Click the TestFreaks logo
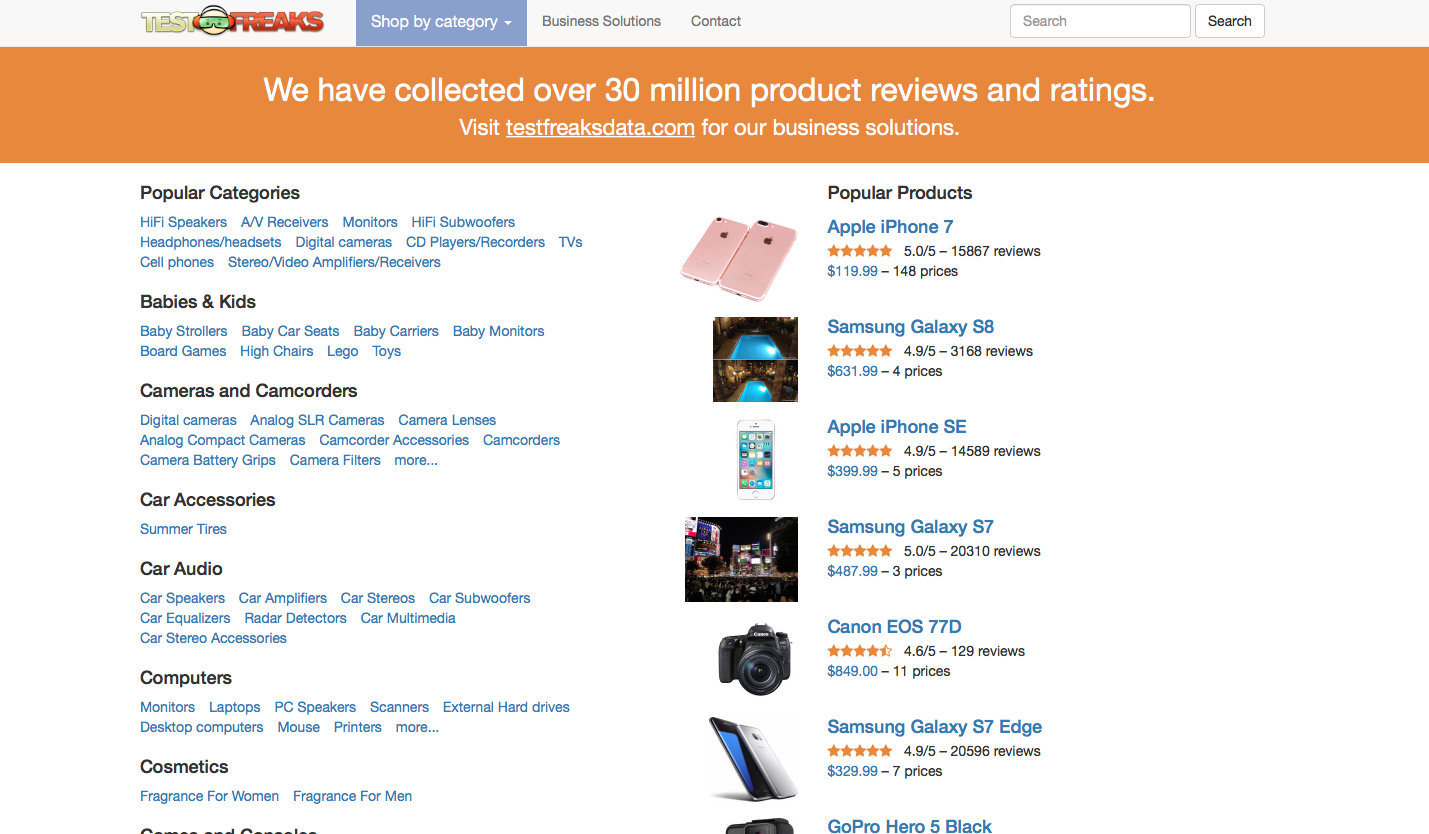Viewport: 1429px width, 834px height. [x=232, y=21]
